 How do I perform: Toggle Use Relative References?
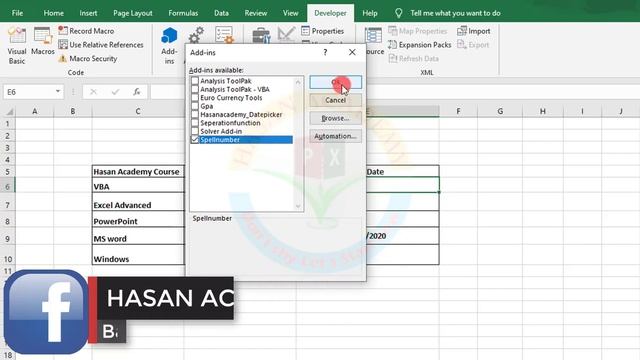[101, 45]
